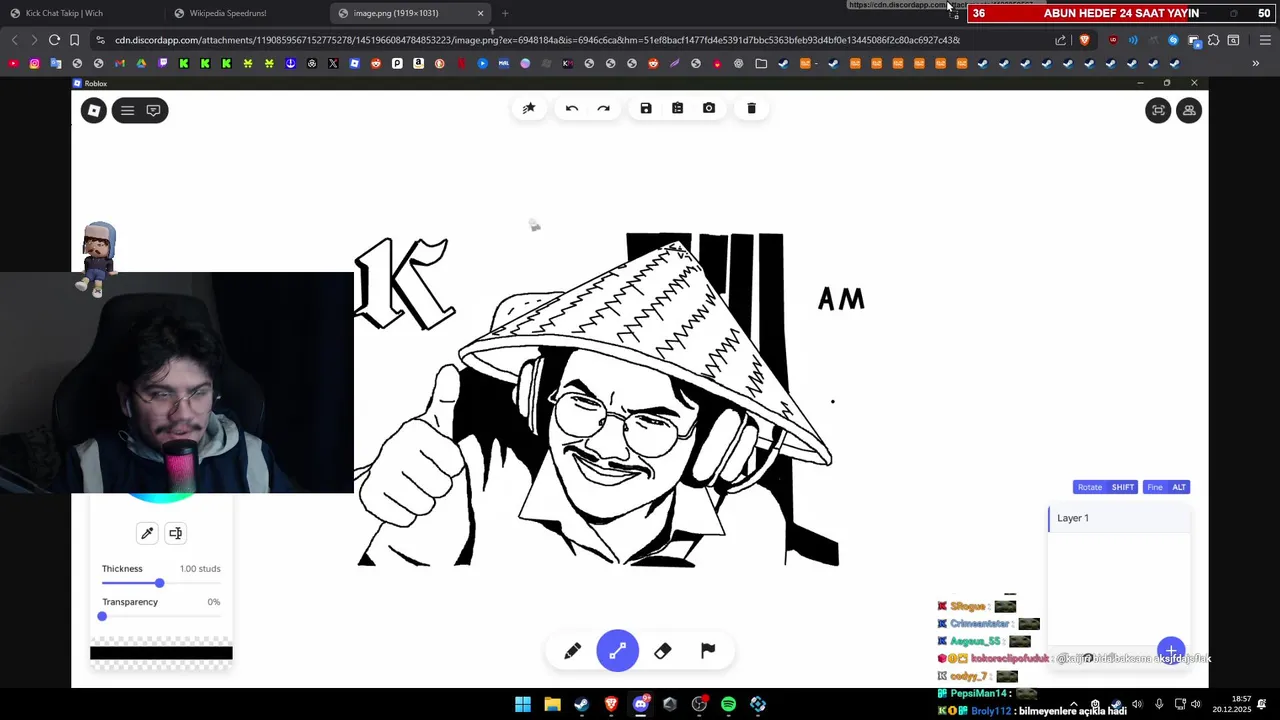This screenshot has height=720, width=1280.
Task: Select the line tool in bottom toolbar
Action: click(x=618, y=651)
